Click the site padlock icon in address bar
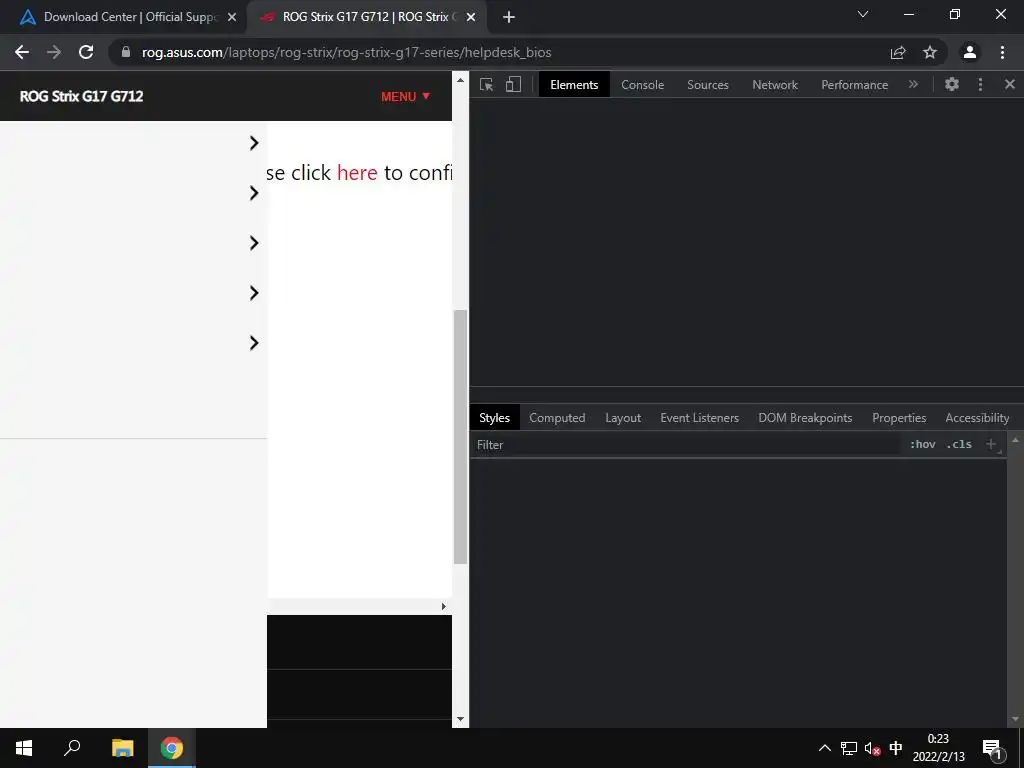The height and width of the screenshot is (768, 1024). tap(126, 52)
